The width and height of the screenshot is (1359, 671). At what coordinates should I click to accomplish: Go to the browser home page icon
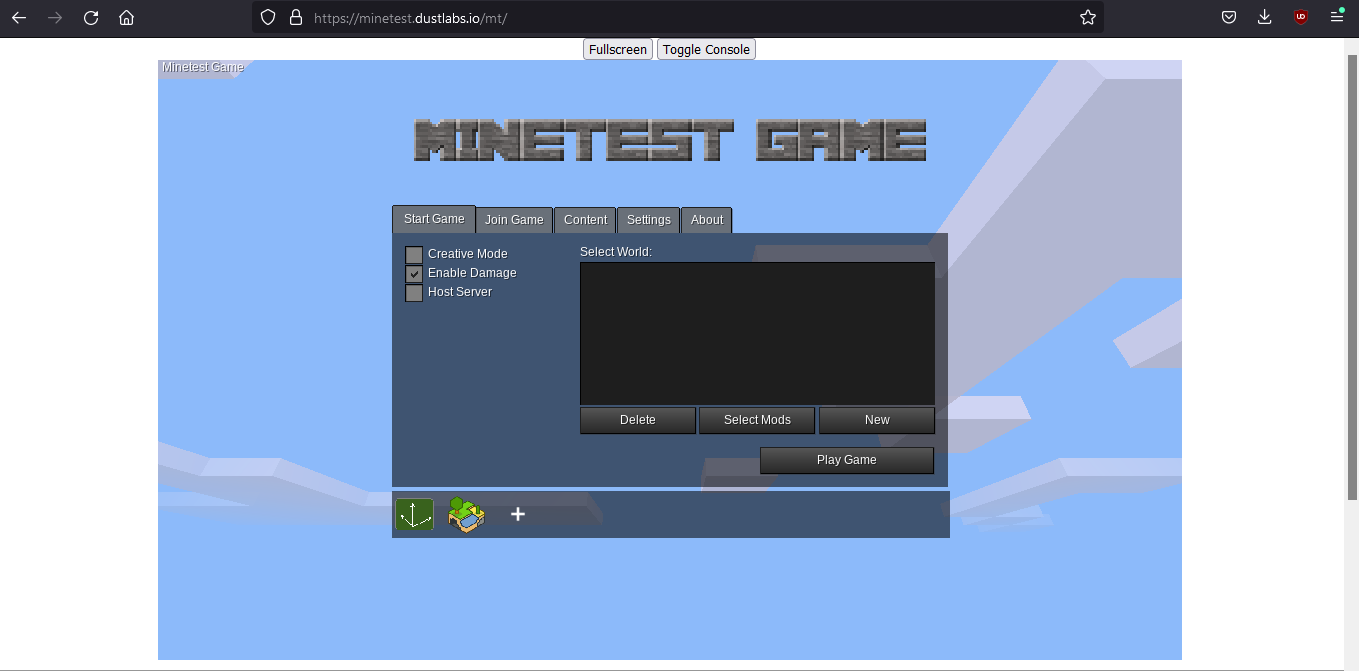126,18
